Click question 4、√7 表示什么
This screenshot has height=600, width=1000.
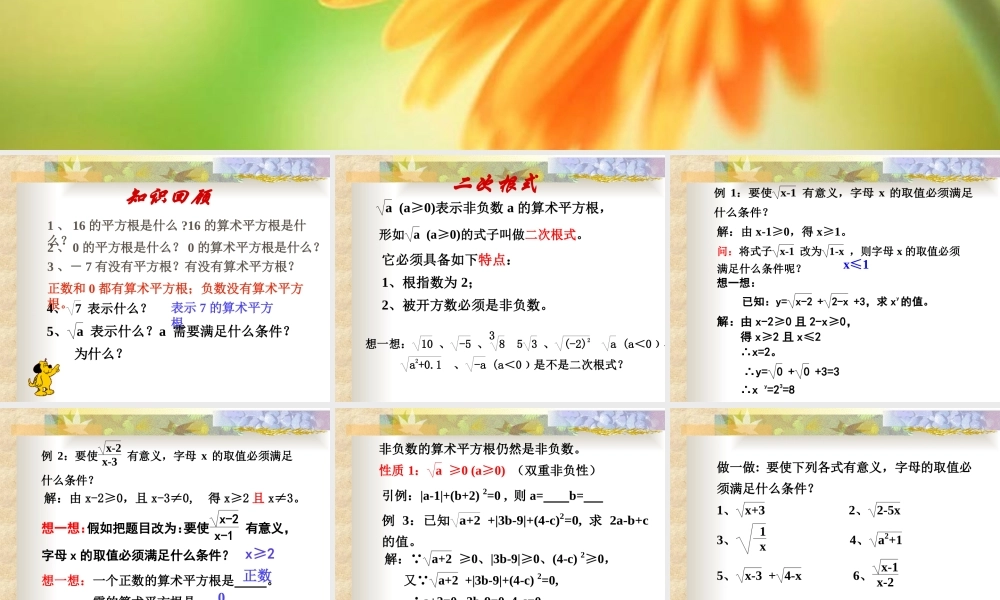click(97, 309)
